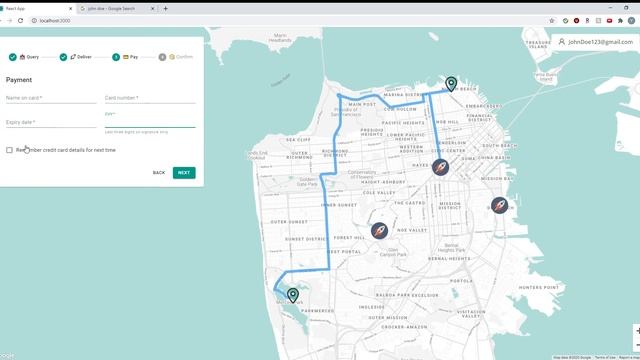Screen dimensions: 640x360
Task: Switch to the React App tab
Action: pyautogui.click(x=35, y=9)
